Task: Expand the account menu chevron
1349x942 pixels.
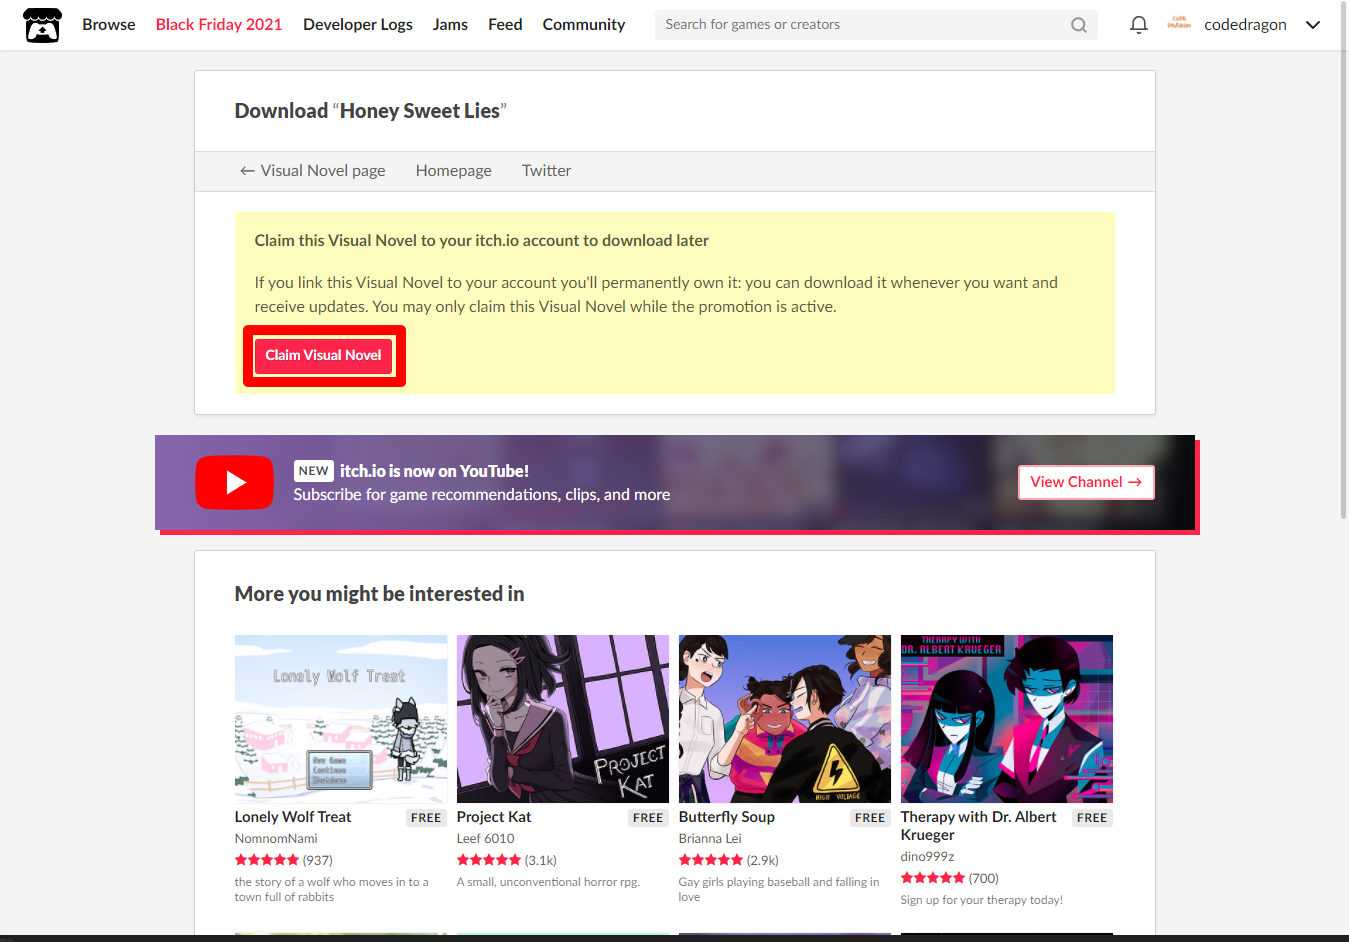Action: tap(1313, 25)
